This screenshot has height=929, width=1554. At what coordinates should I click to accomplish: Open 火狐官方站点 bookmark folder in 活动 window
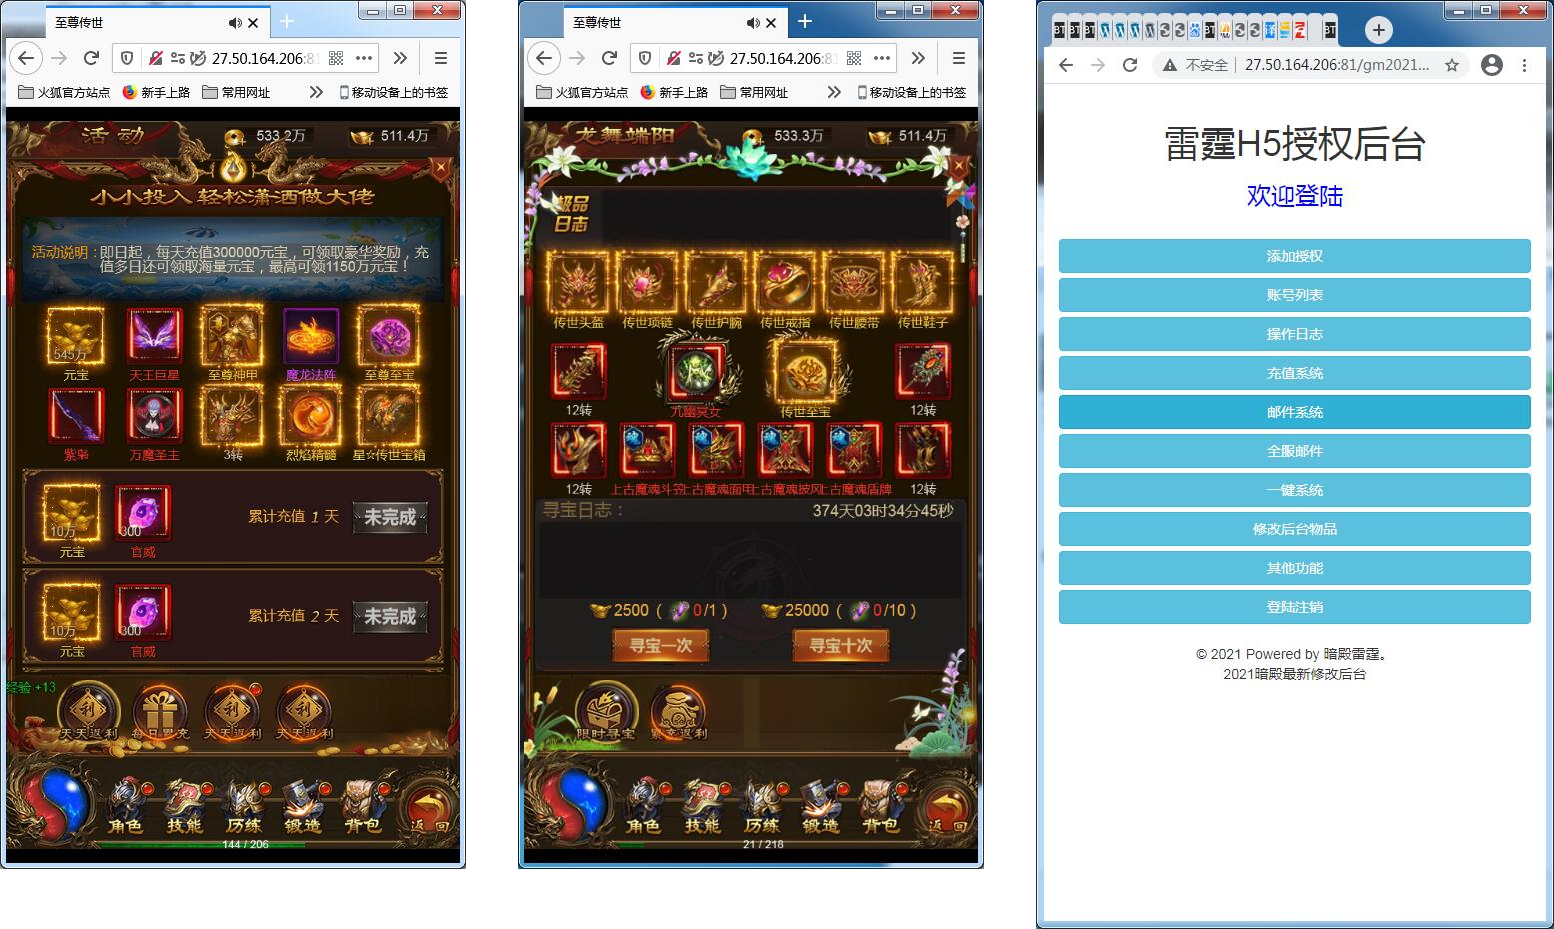tap(64, 92)
